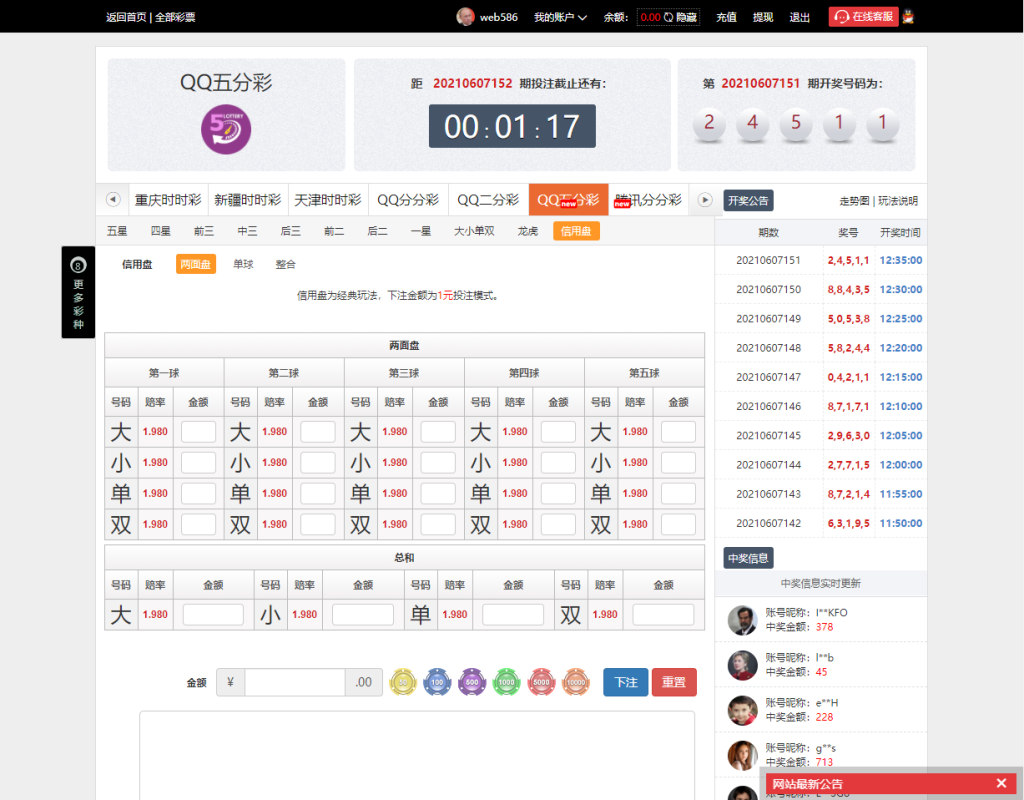This screenshot has height=800, width=1024.
Task: Close the 网站最新公告 notice bar
Action: tap(1001, 783)
